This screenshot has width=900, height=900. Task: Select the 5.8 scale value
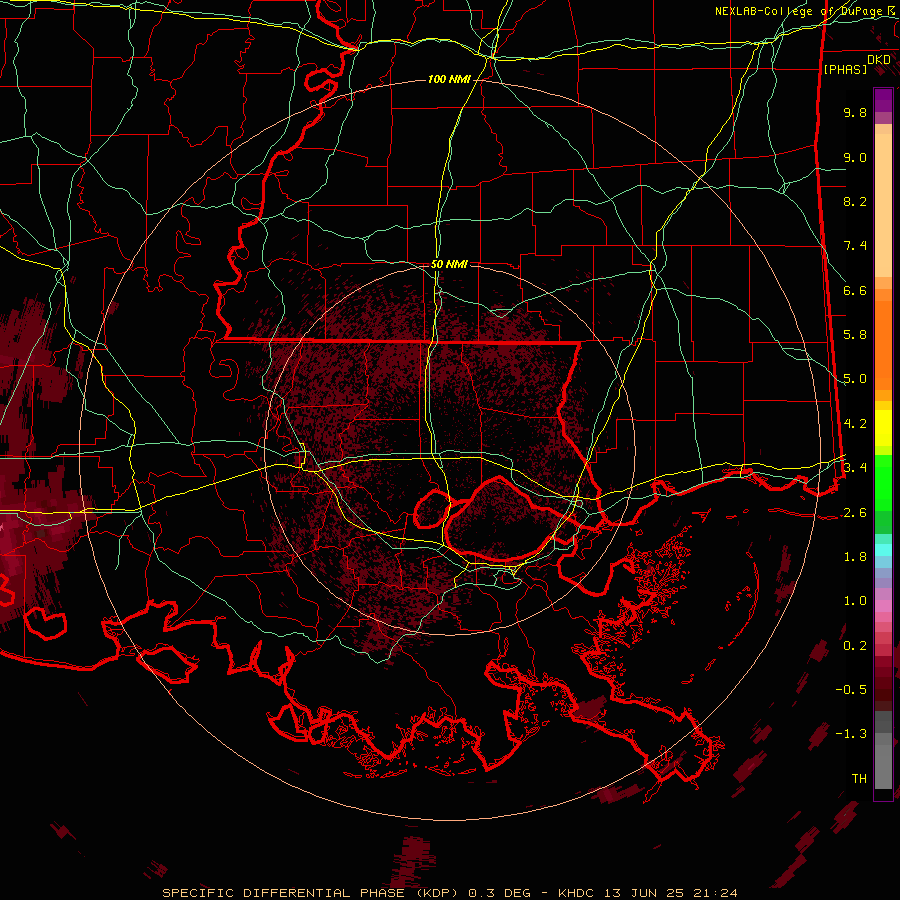(855, 335)
